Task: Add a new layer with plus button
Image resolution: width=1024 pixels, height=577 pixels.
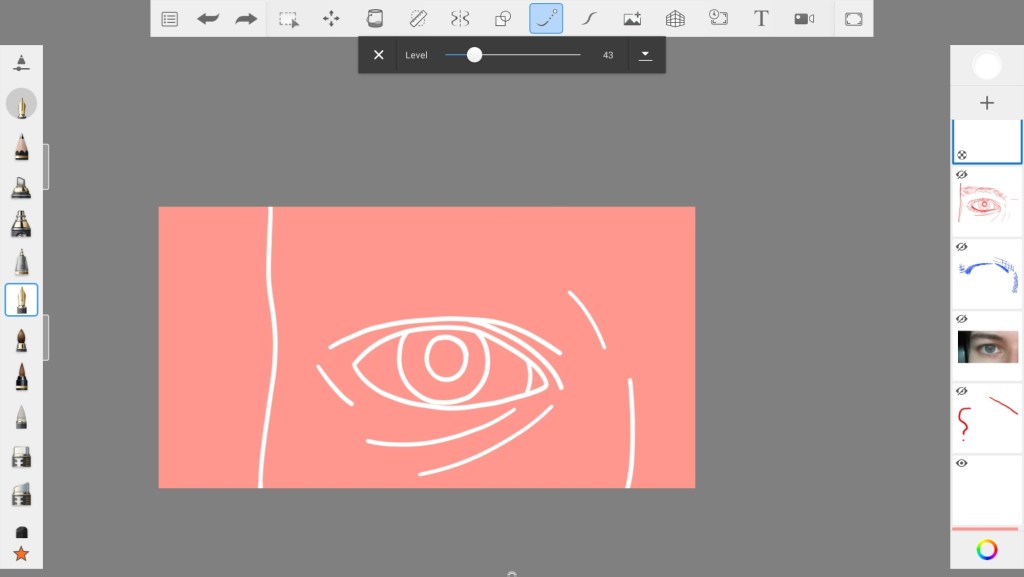Action: pos(987,103)
